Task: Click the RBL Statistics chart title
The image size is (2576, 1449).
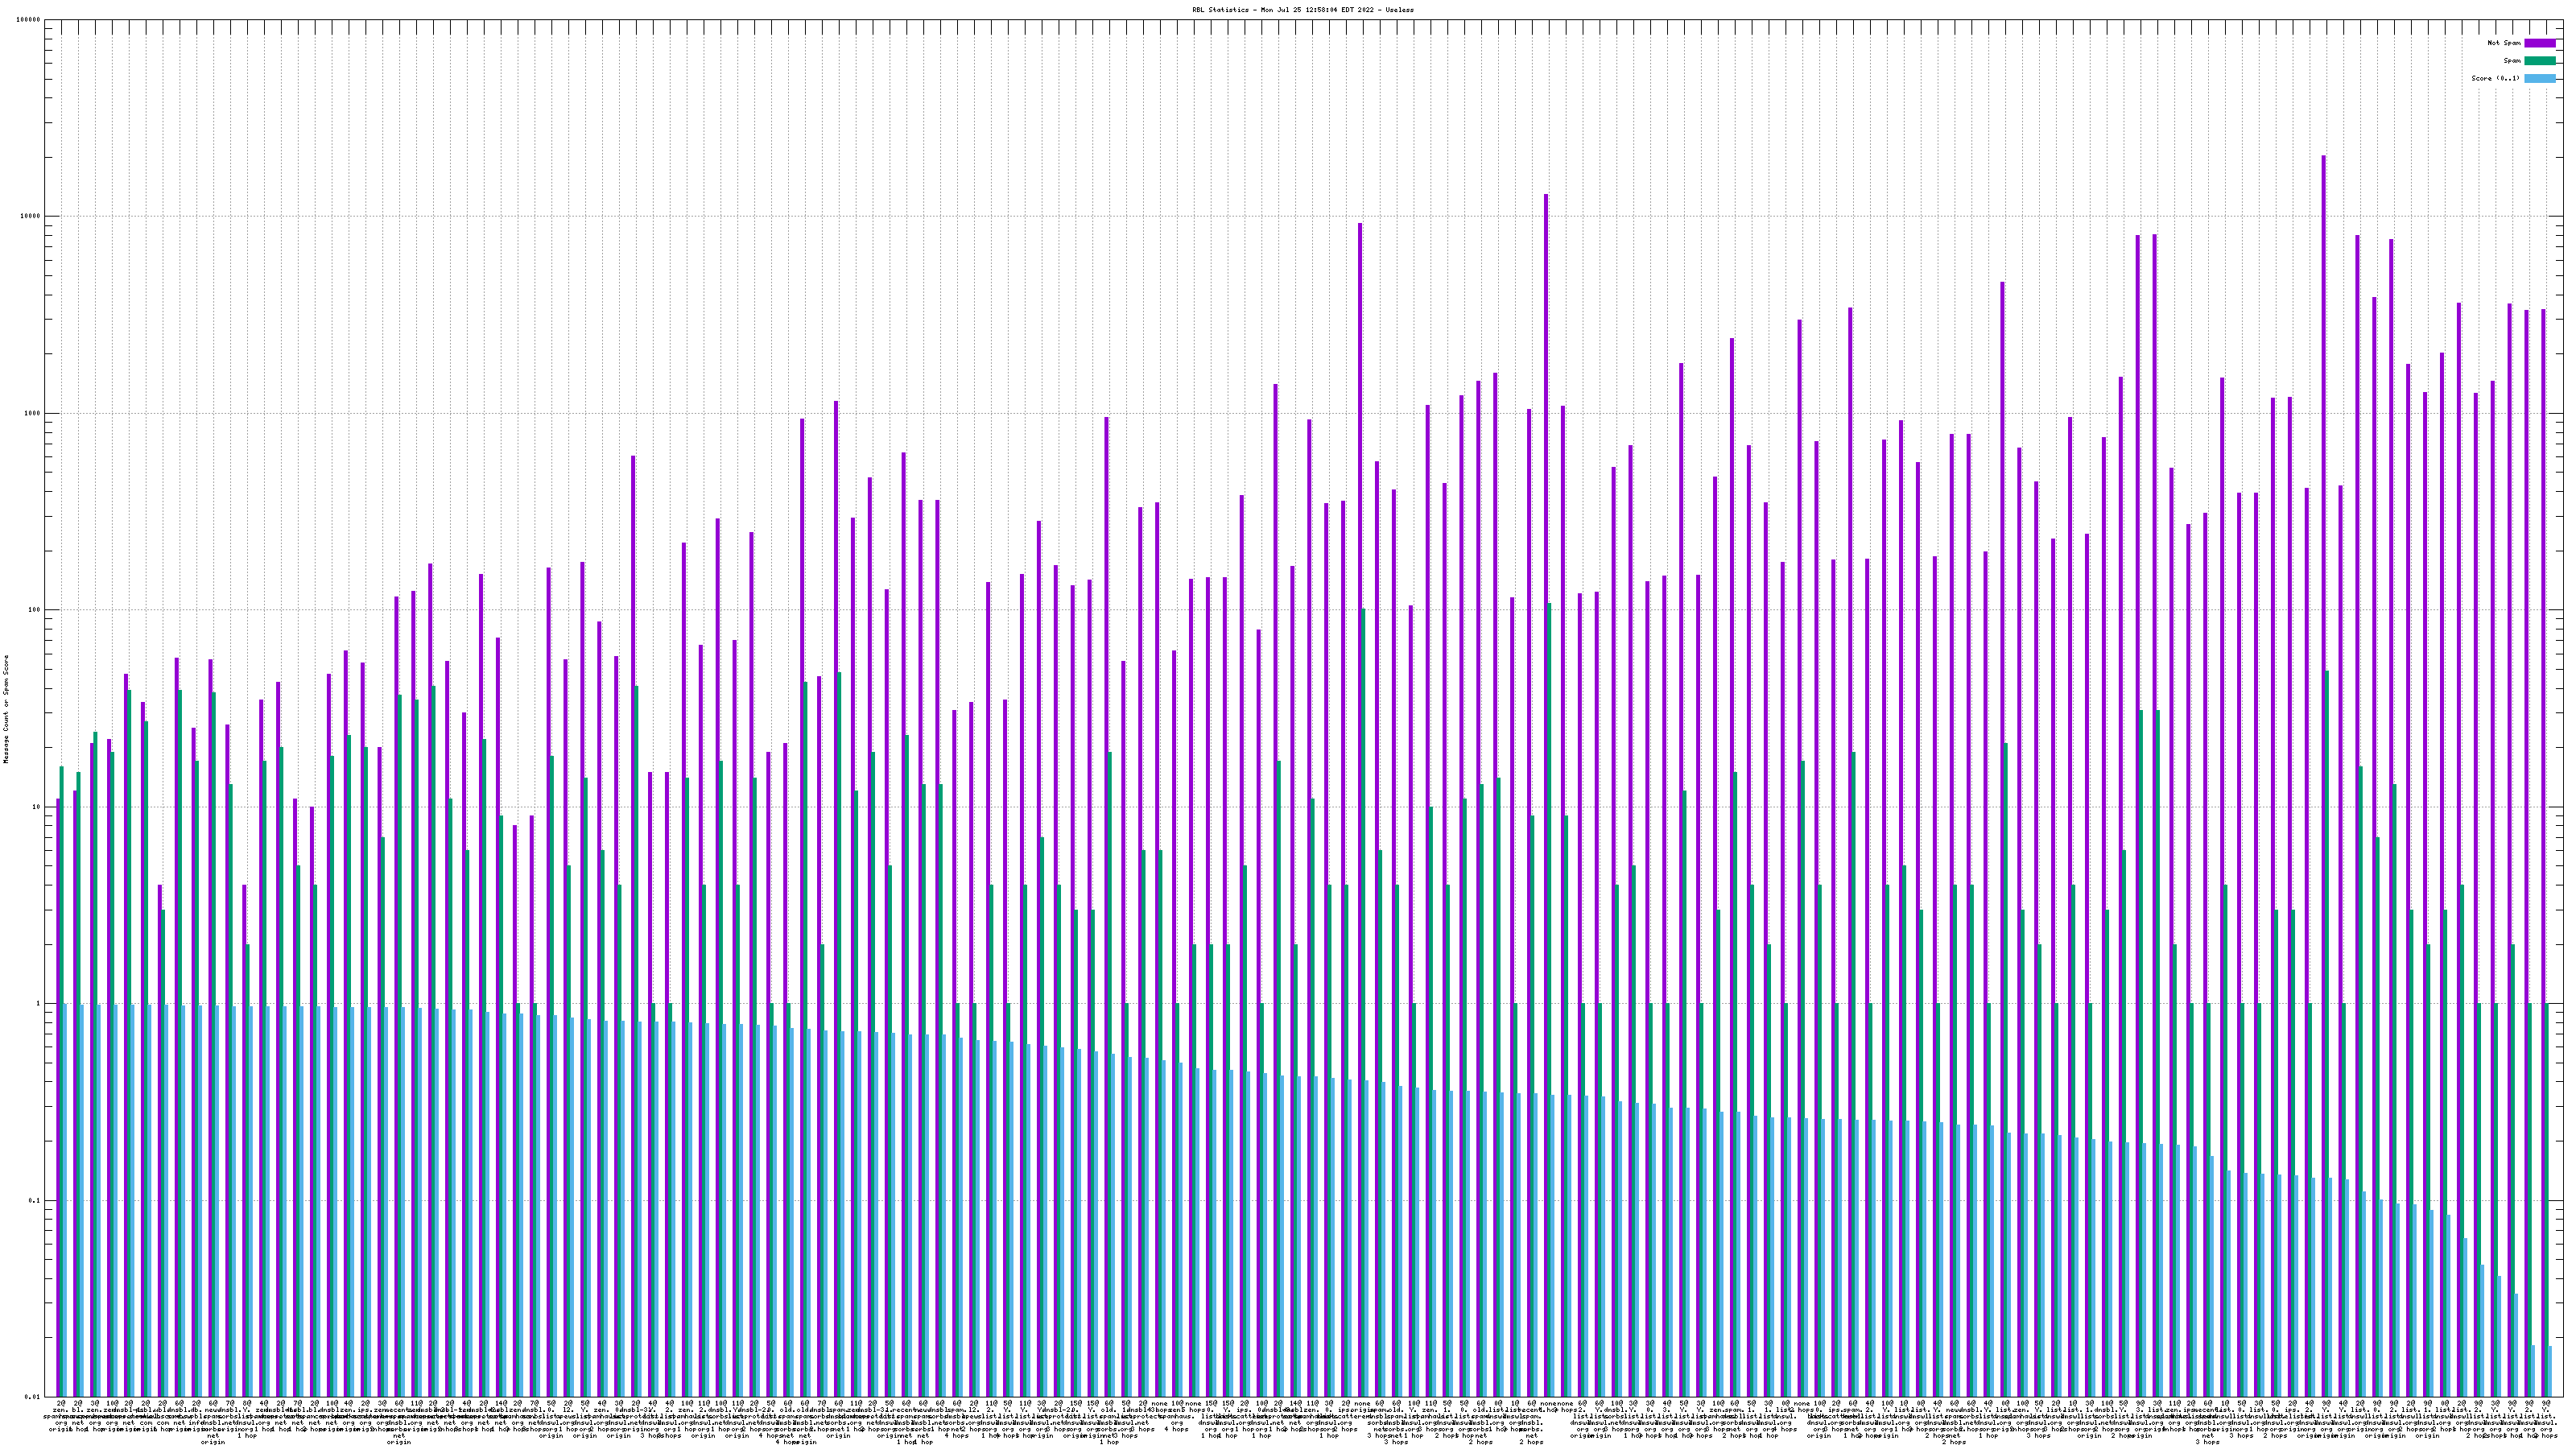Action: click(1303, 10)
